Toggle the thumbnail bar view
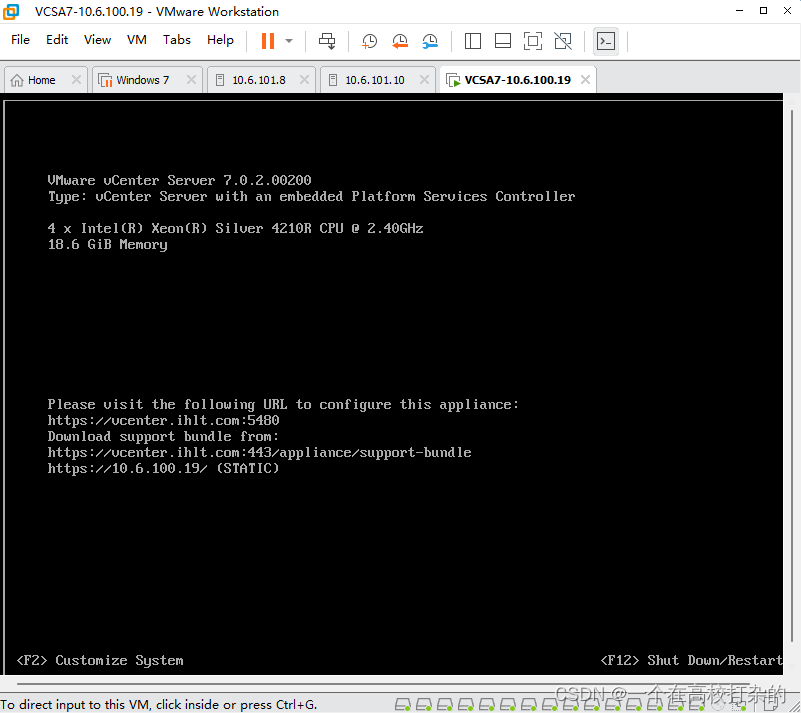Viewport: 801px width, 713px height. point(503,41)
